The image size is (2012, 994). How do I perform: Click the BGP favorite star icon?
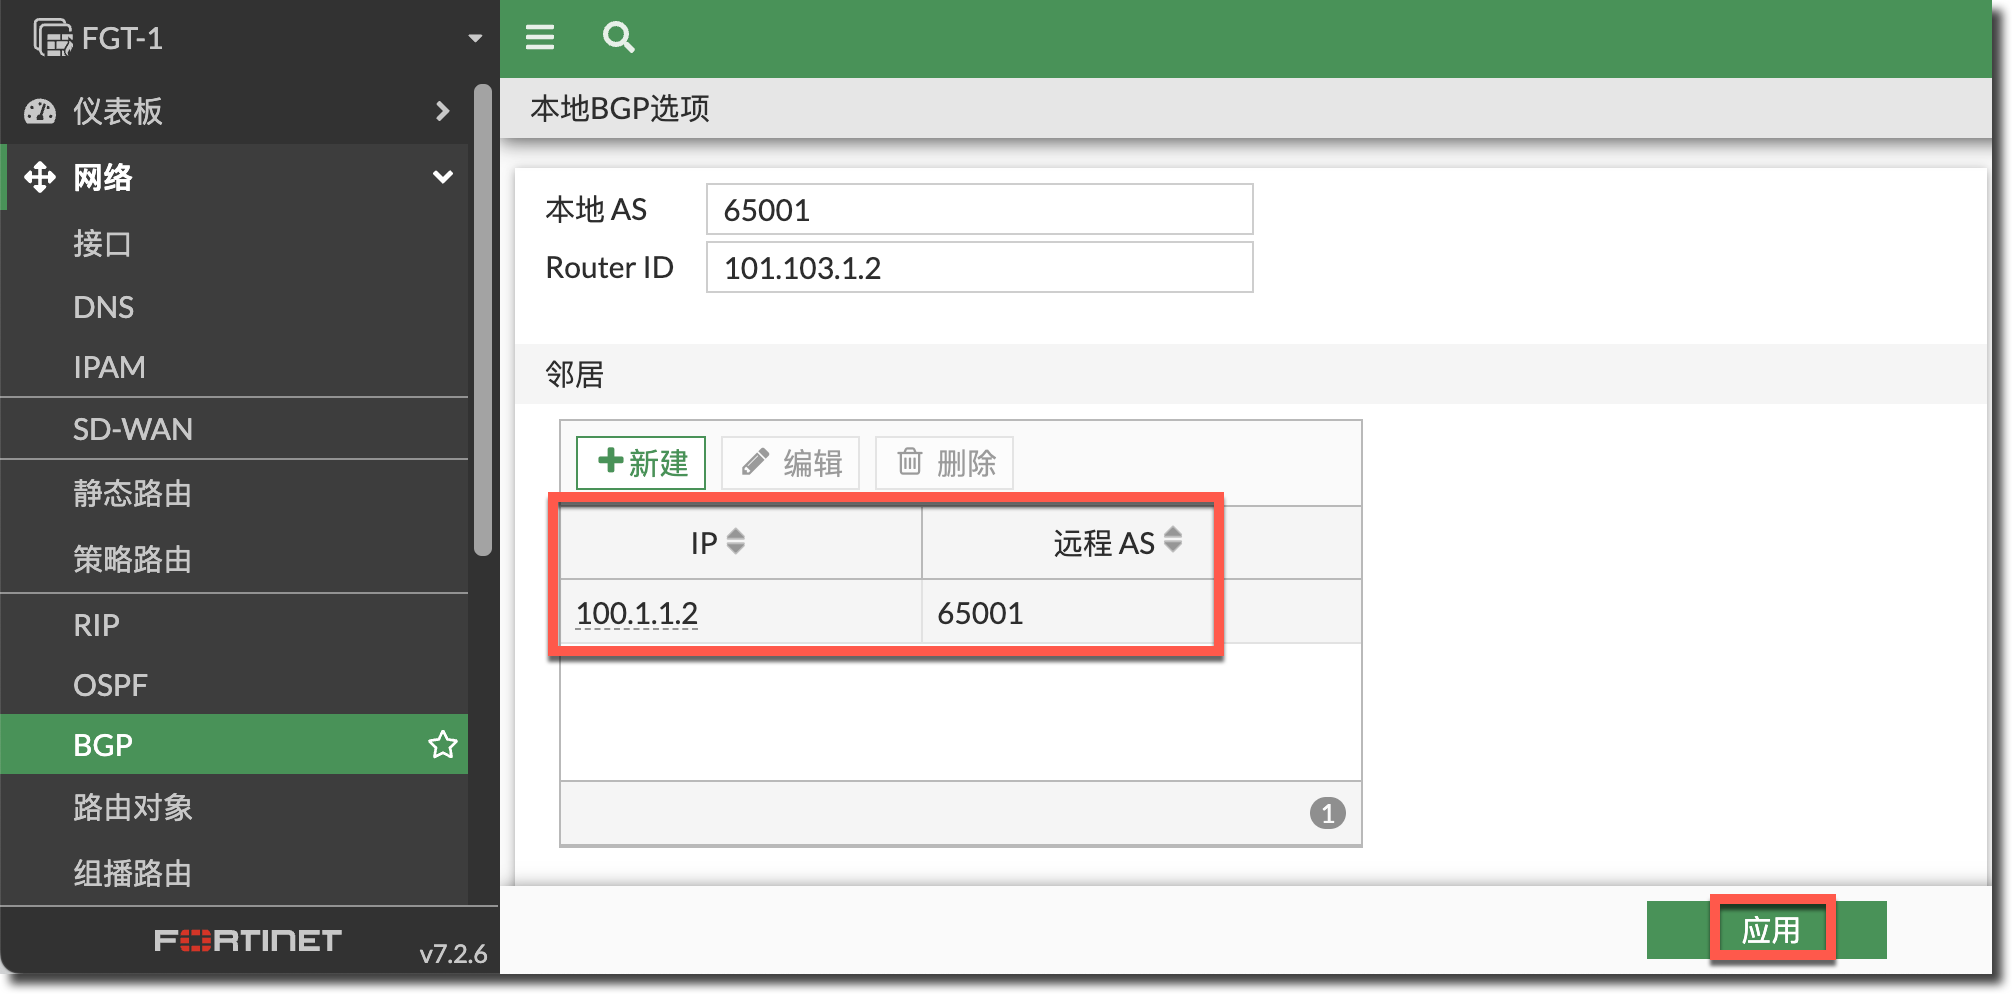442,745
